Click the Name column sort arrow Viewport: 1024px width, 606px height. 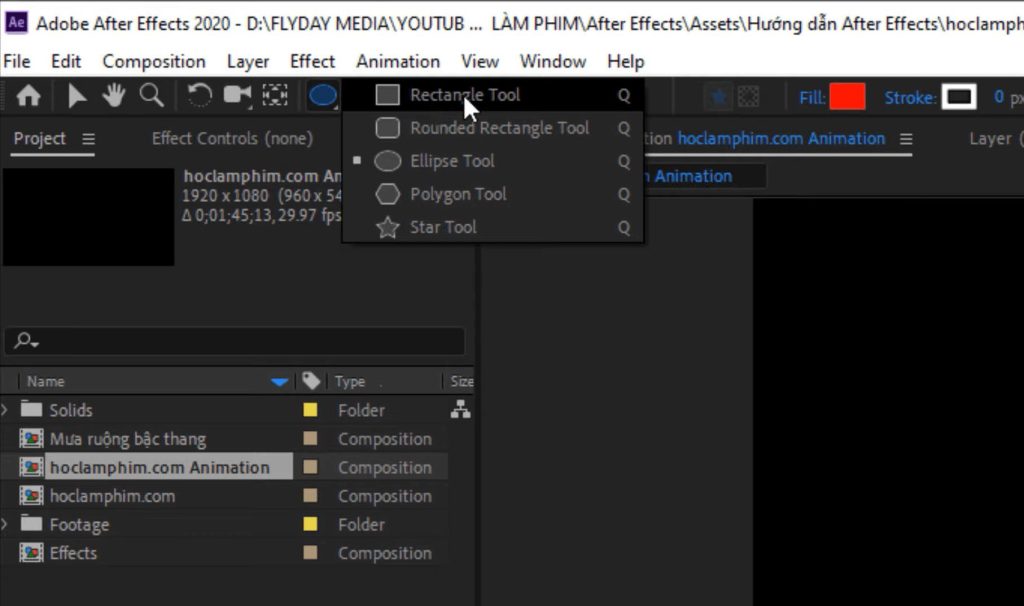tap(278, 381)
